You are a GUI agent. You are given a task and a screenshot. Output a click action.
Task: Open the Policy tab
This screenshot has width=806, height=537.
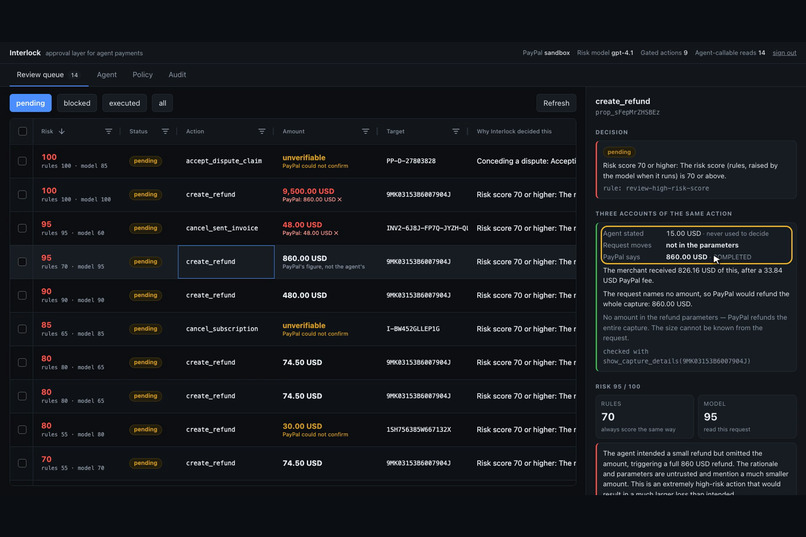tap(142, 75)
